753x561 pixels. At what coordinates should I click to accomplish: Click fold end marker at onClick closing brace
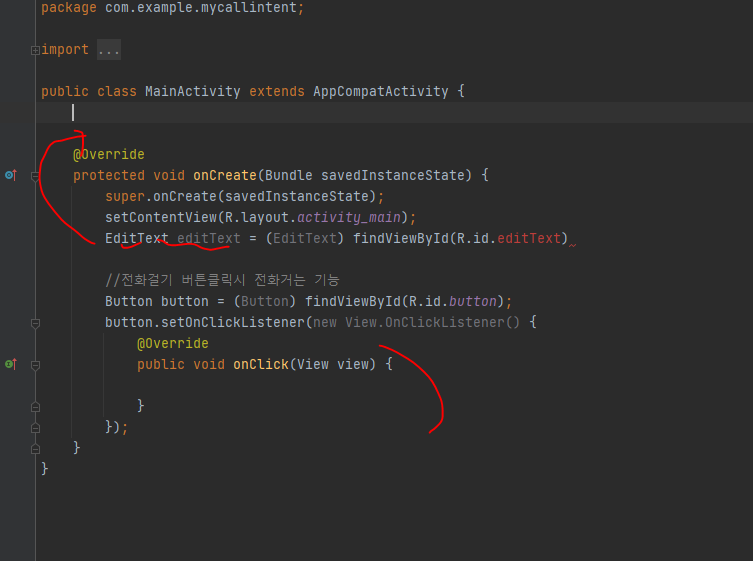(35, 407)
